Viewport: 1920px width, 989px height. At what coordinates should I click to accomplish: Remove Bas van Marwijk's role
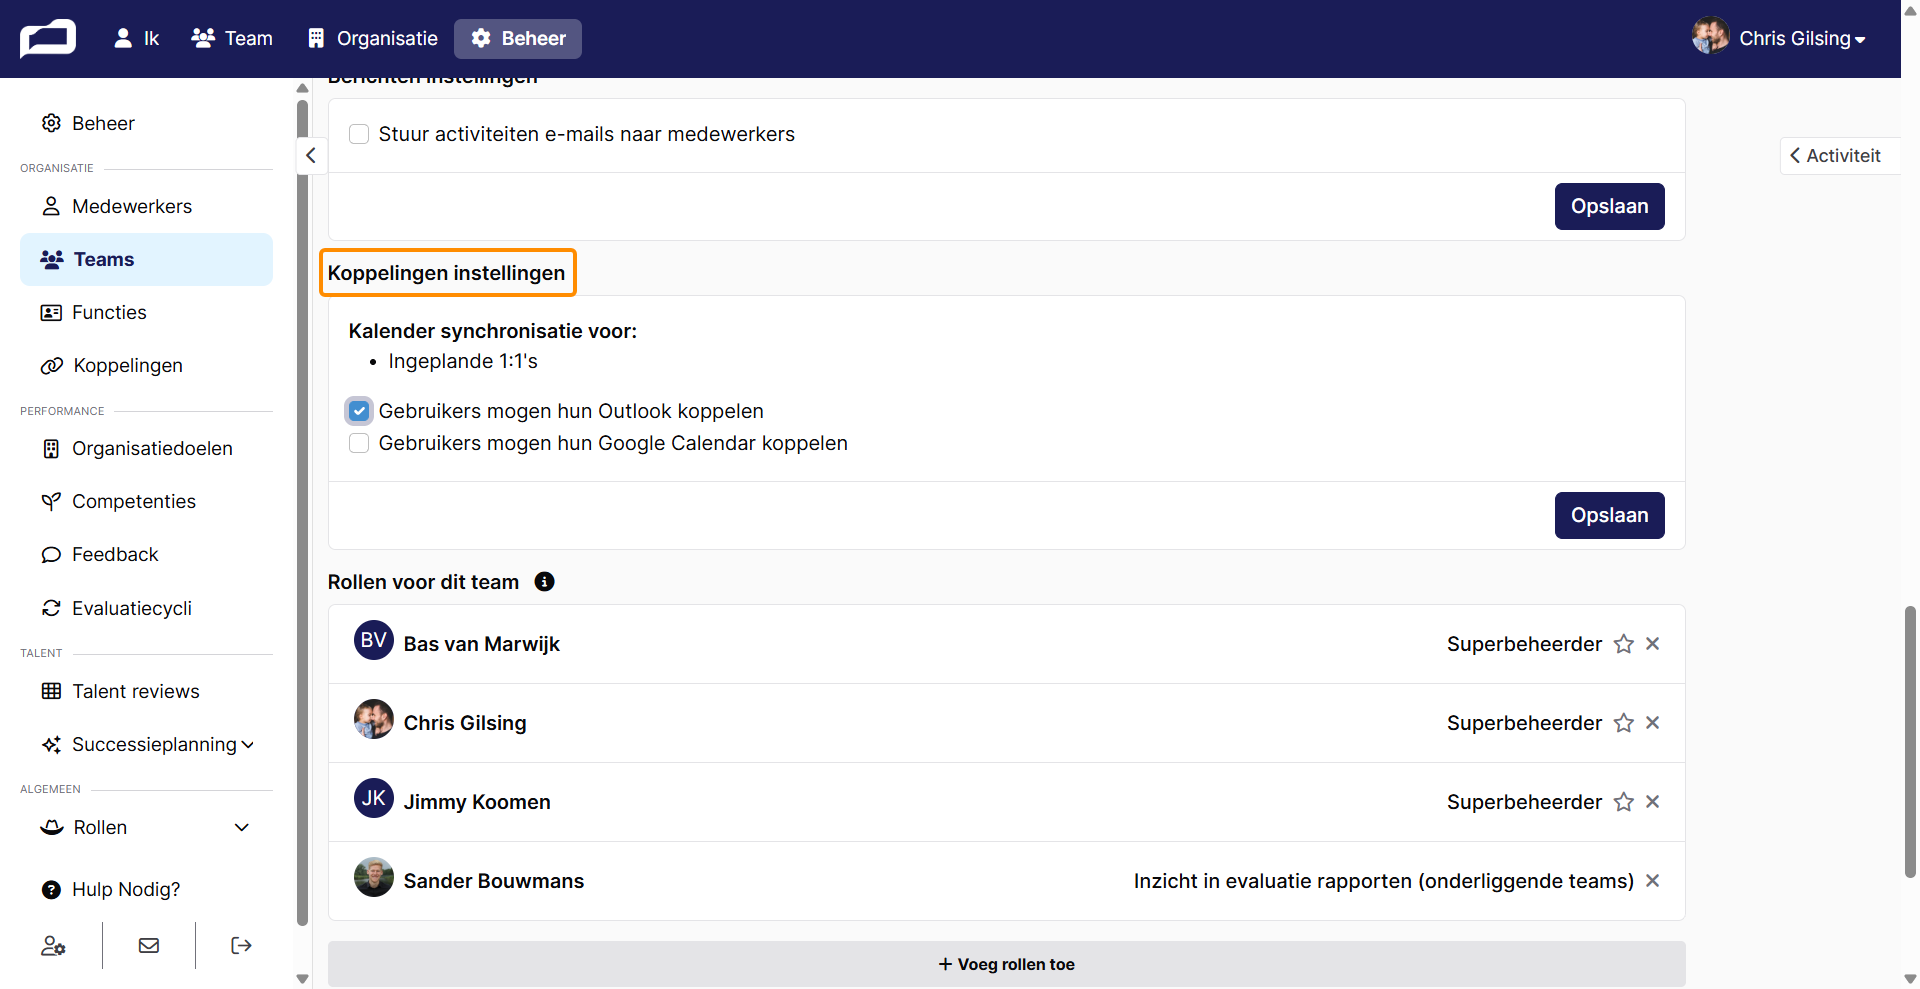(1653, 644)
